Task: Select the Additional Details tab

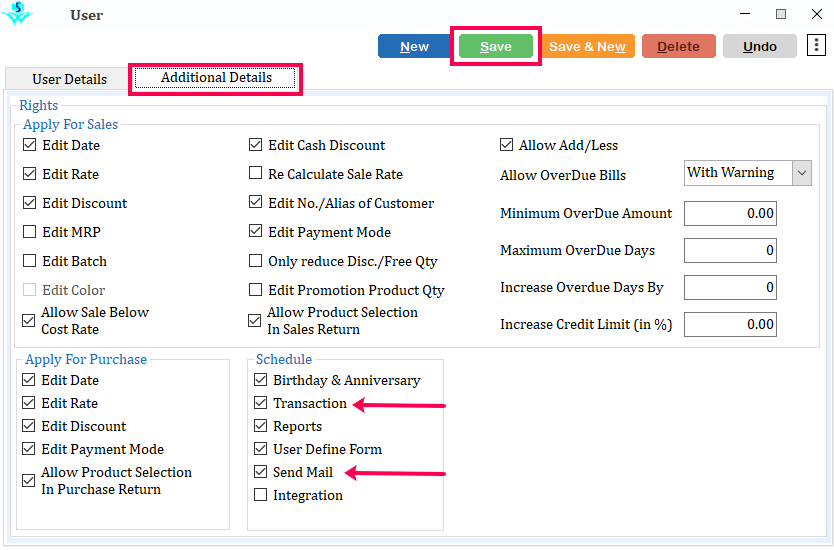Action: pos(215,78)
